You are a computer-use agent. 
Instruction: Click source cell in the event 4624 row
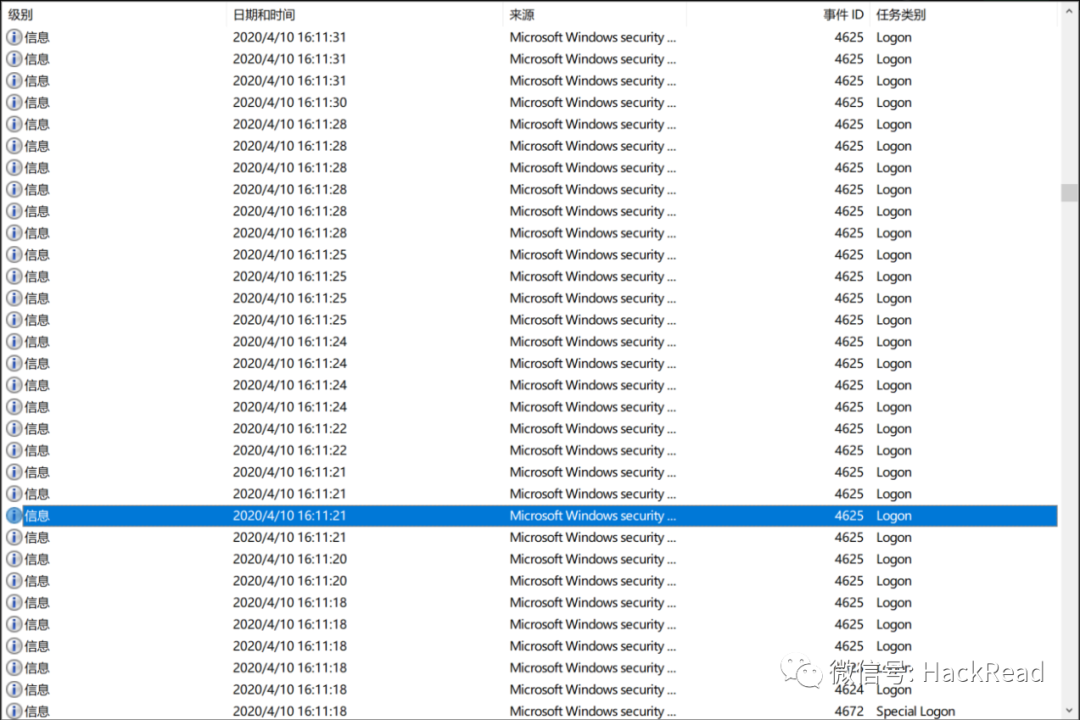pos(592,689)
